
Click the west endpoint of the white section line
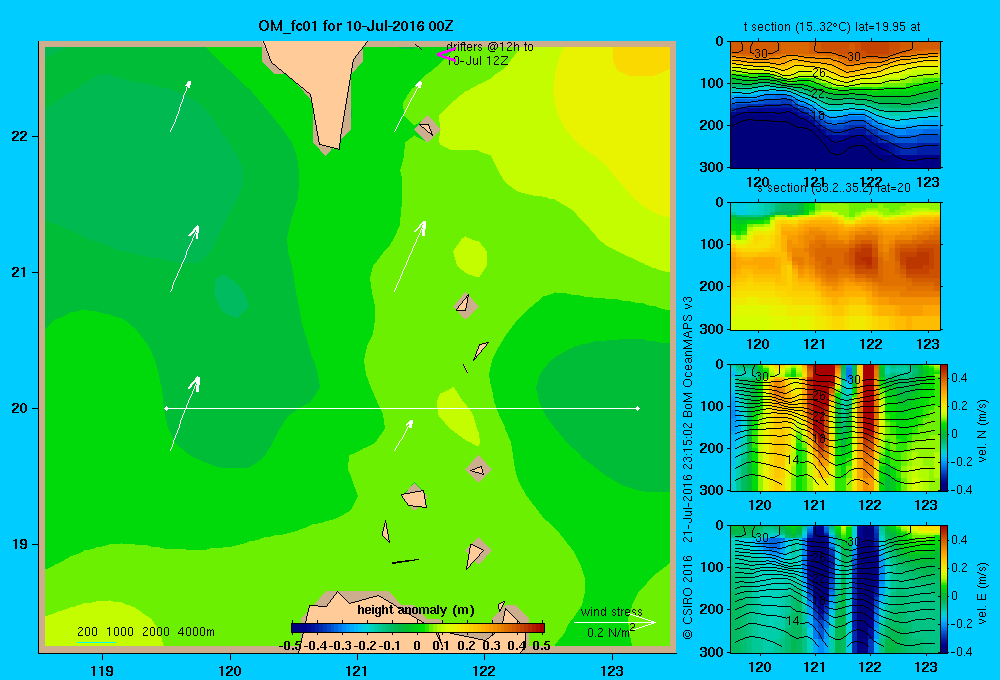click(x=166, y=408)
